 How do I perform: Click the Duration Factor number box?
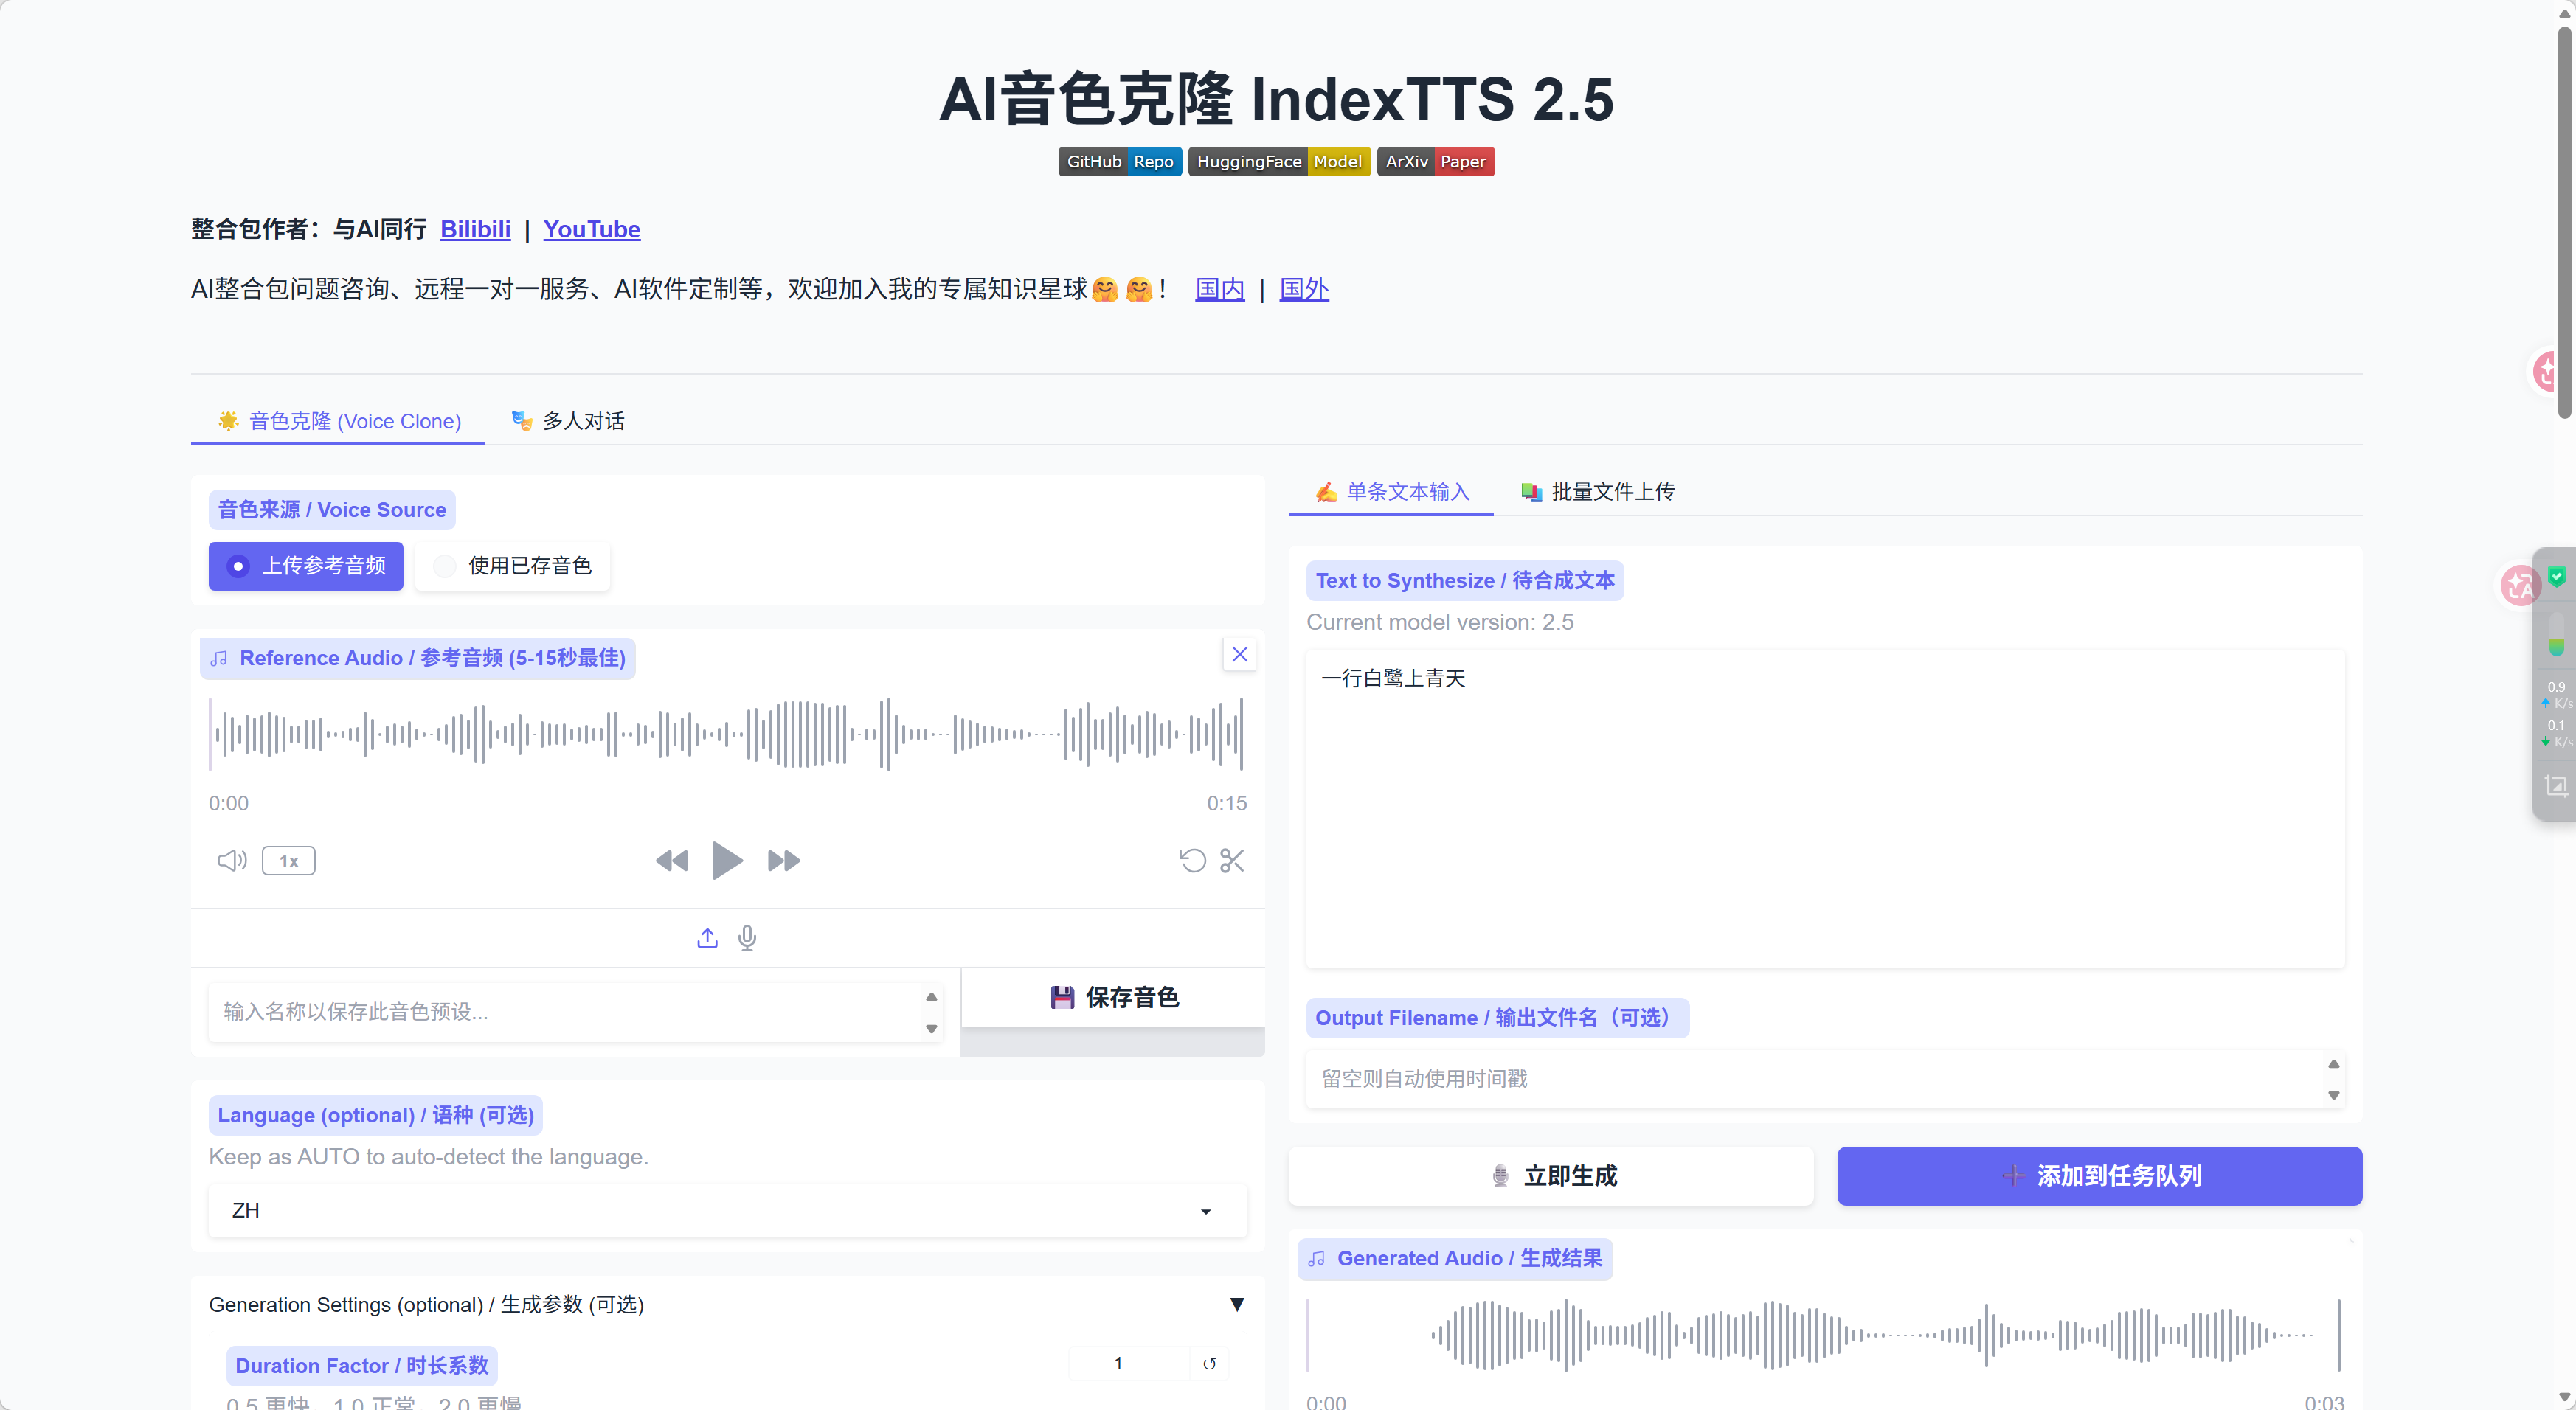tap(1130, 1364)
